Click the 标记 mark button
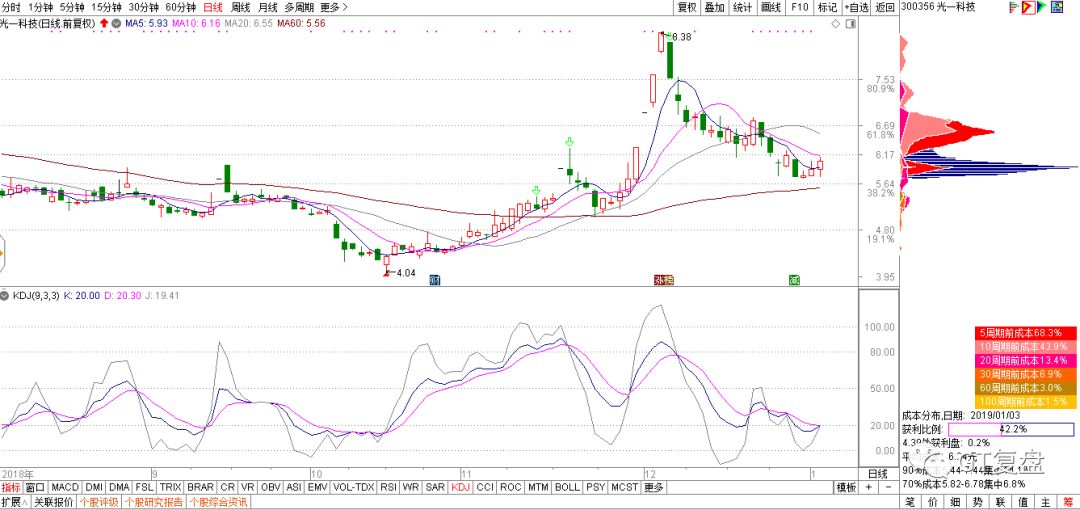This screenshot has width=1080, height=510. [827, 8]
